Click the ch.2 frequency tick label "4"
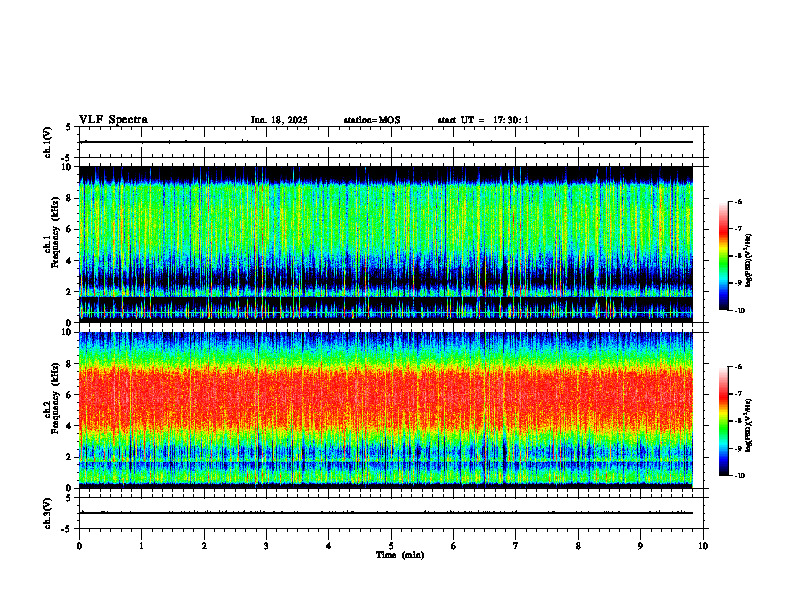 tap(70, 426)
